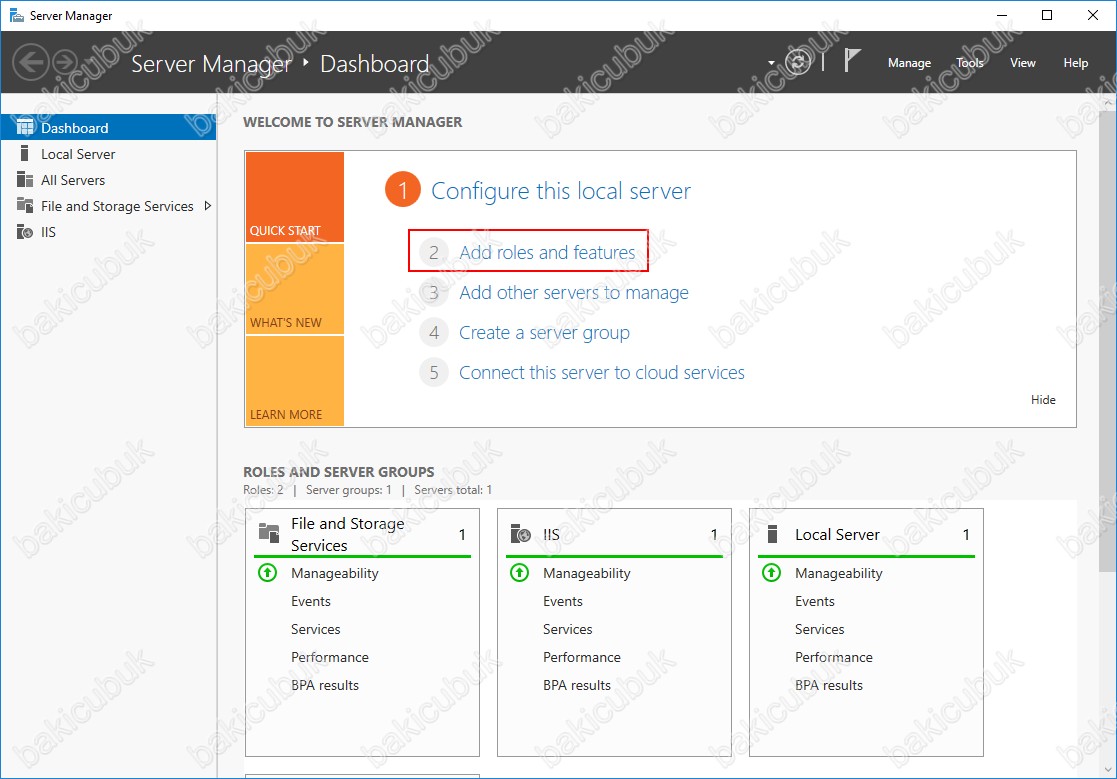Open Services in File and Storage tile
The height and width of the screenshot is (779, 1117).
pyautogui.click(x=316, y=629)
